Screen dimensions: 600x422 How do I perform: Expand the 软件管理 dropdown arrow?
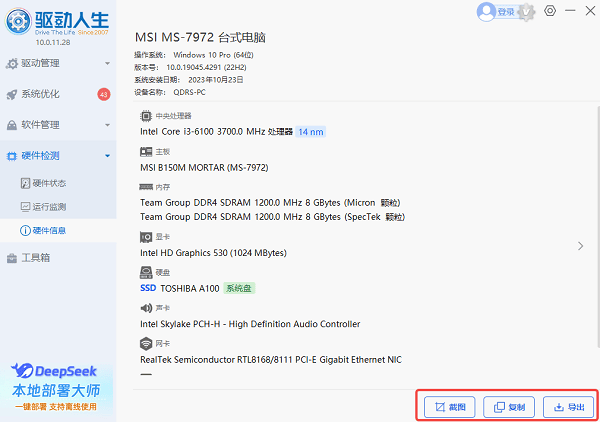tap(107, 125)
